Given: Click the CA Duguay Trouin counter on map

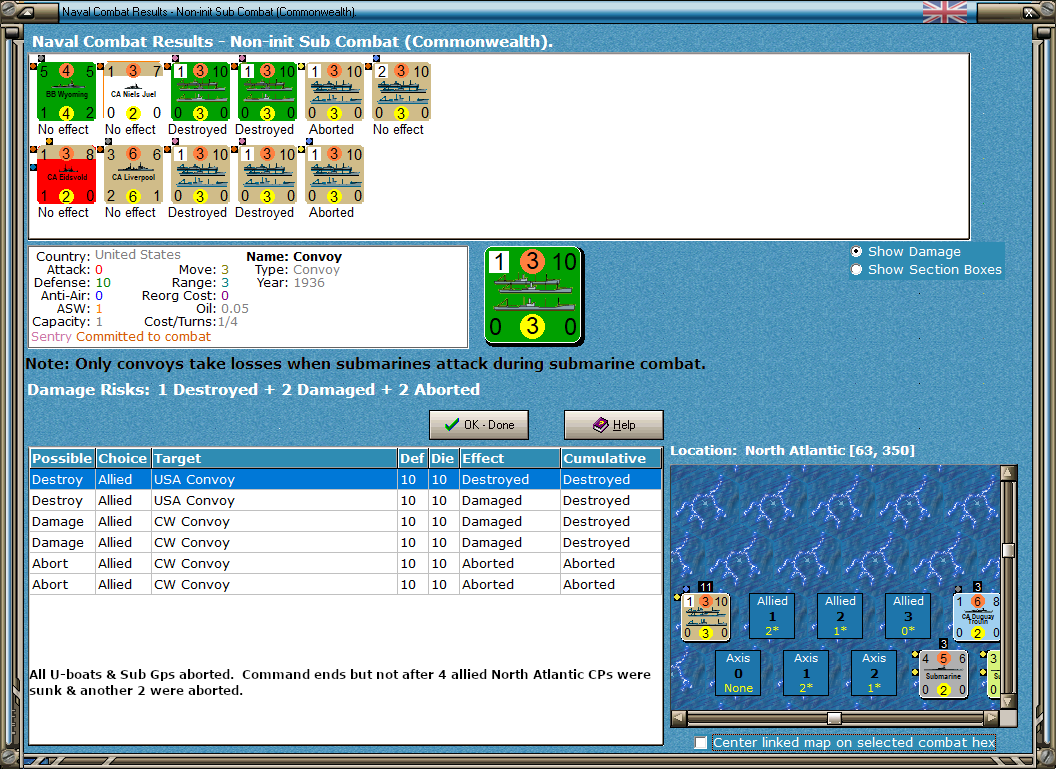Looking at the screenshot, I should [977, 617].
